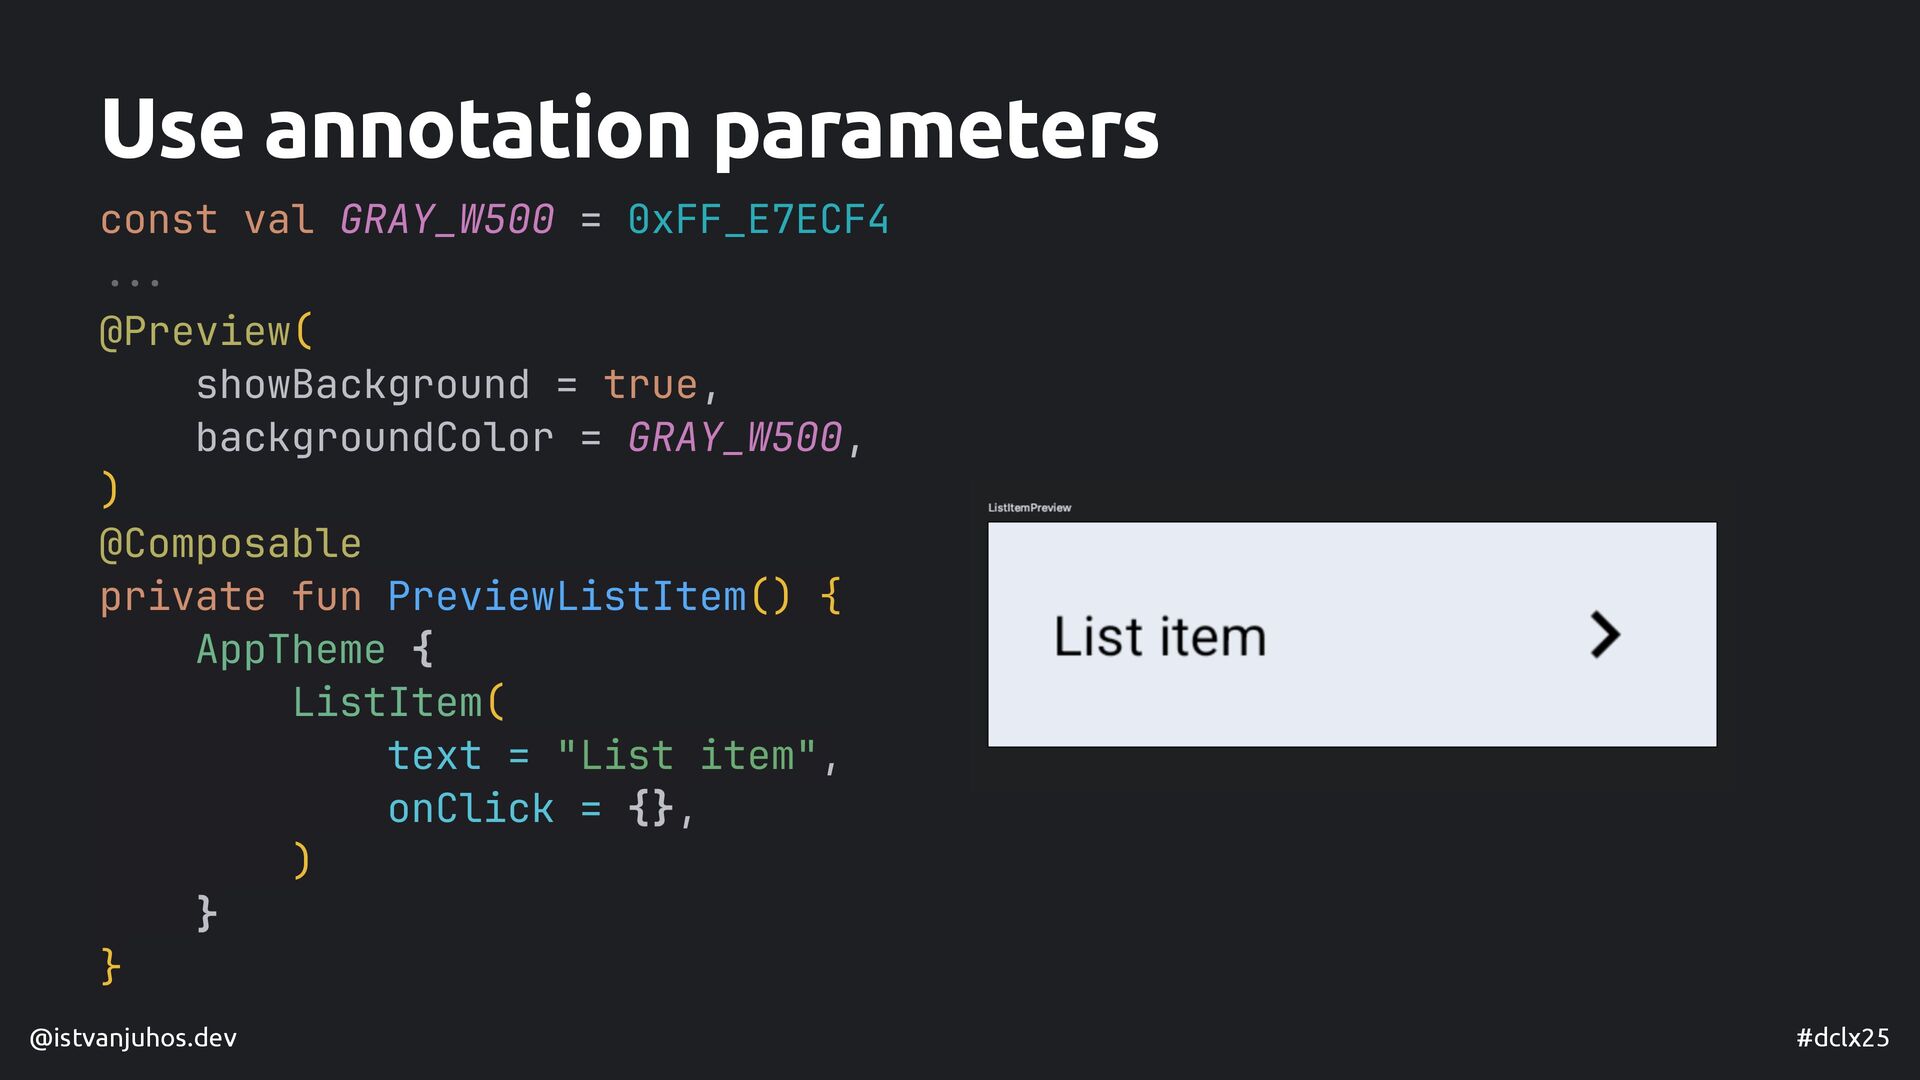1920x1080 pixels.
Task: Click the ListItemPreview label above the preview
Action: (x=1029, y=508)
